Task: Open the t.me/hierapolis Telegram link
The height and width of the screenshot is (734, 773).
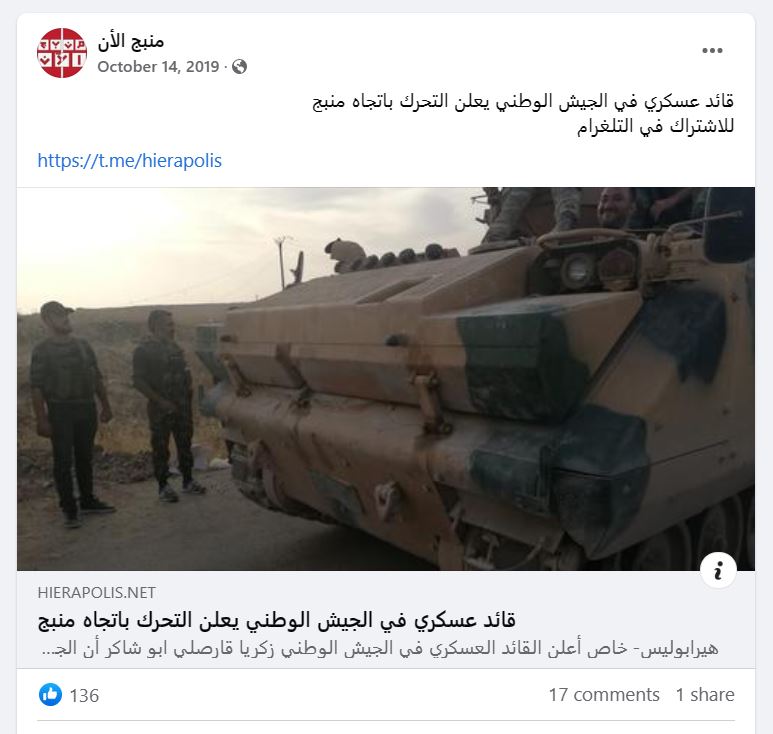Action: (130, 161)
